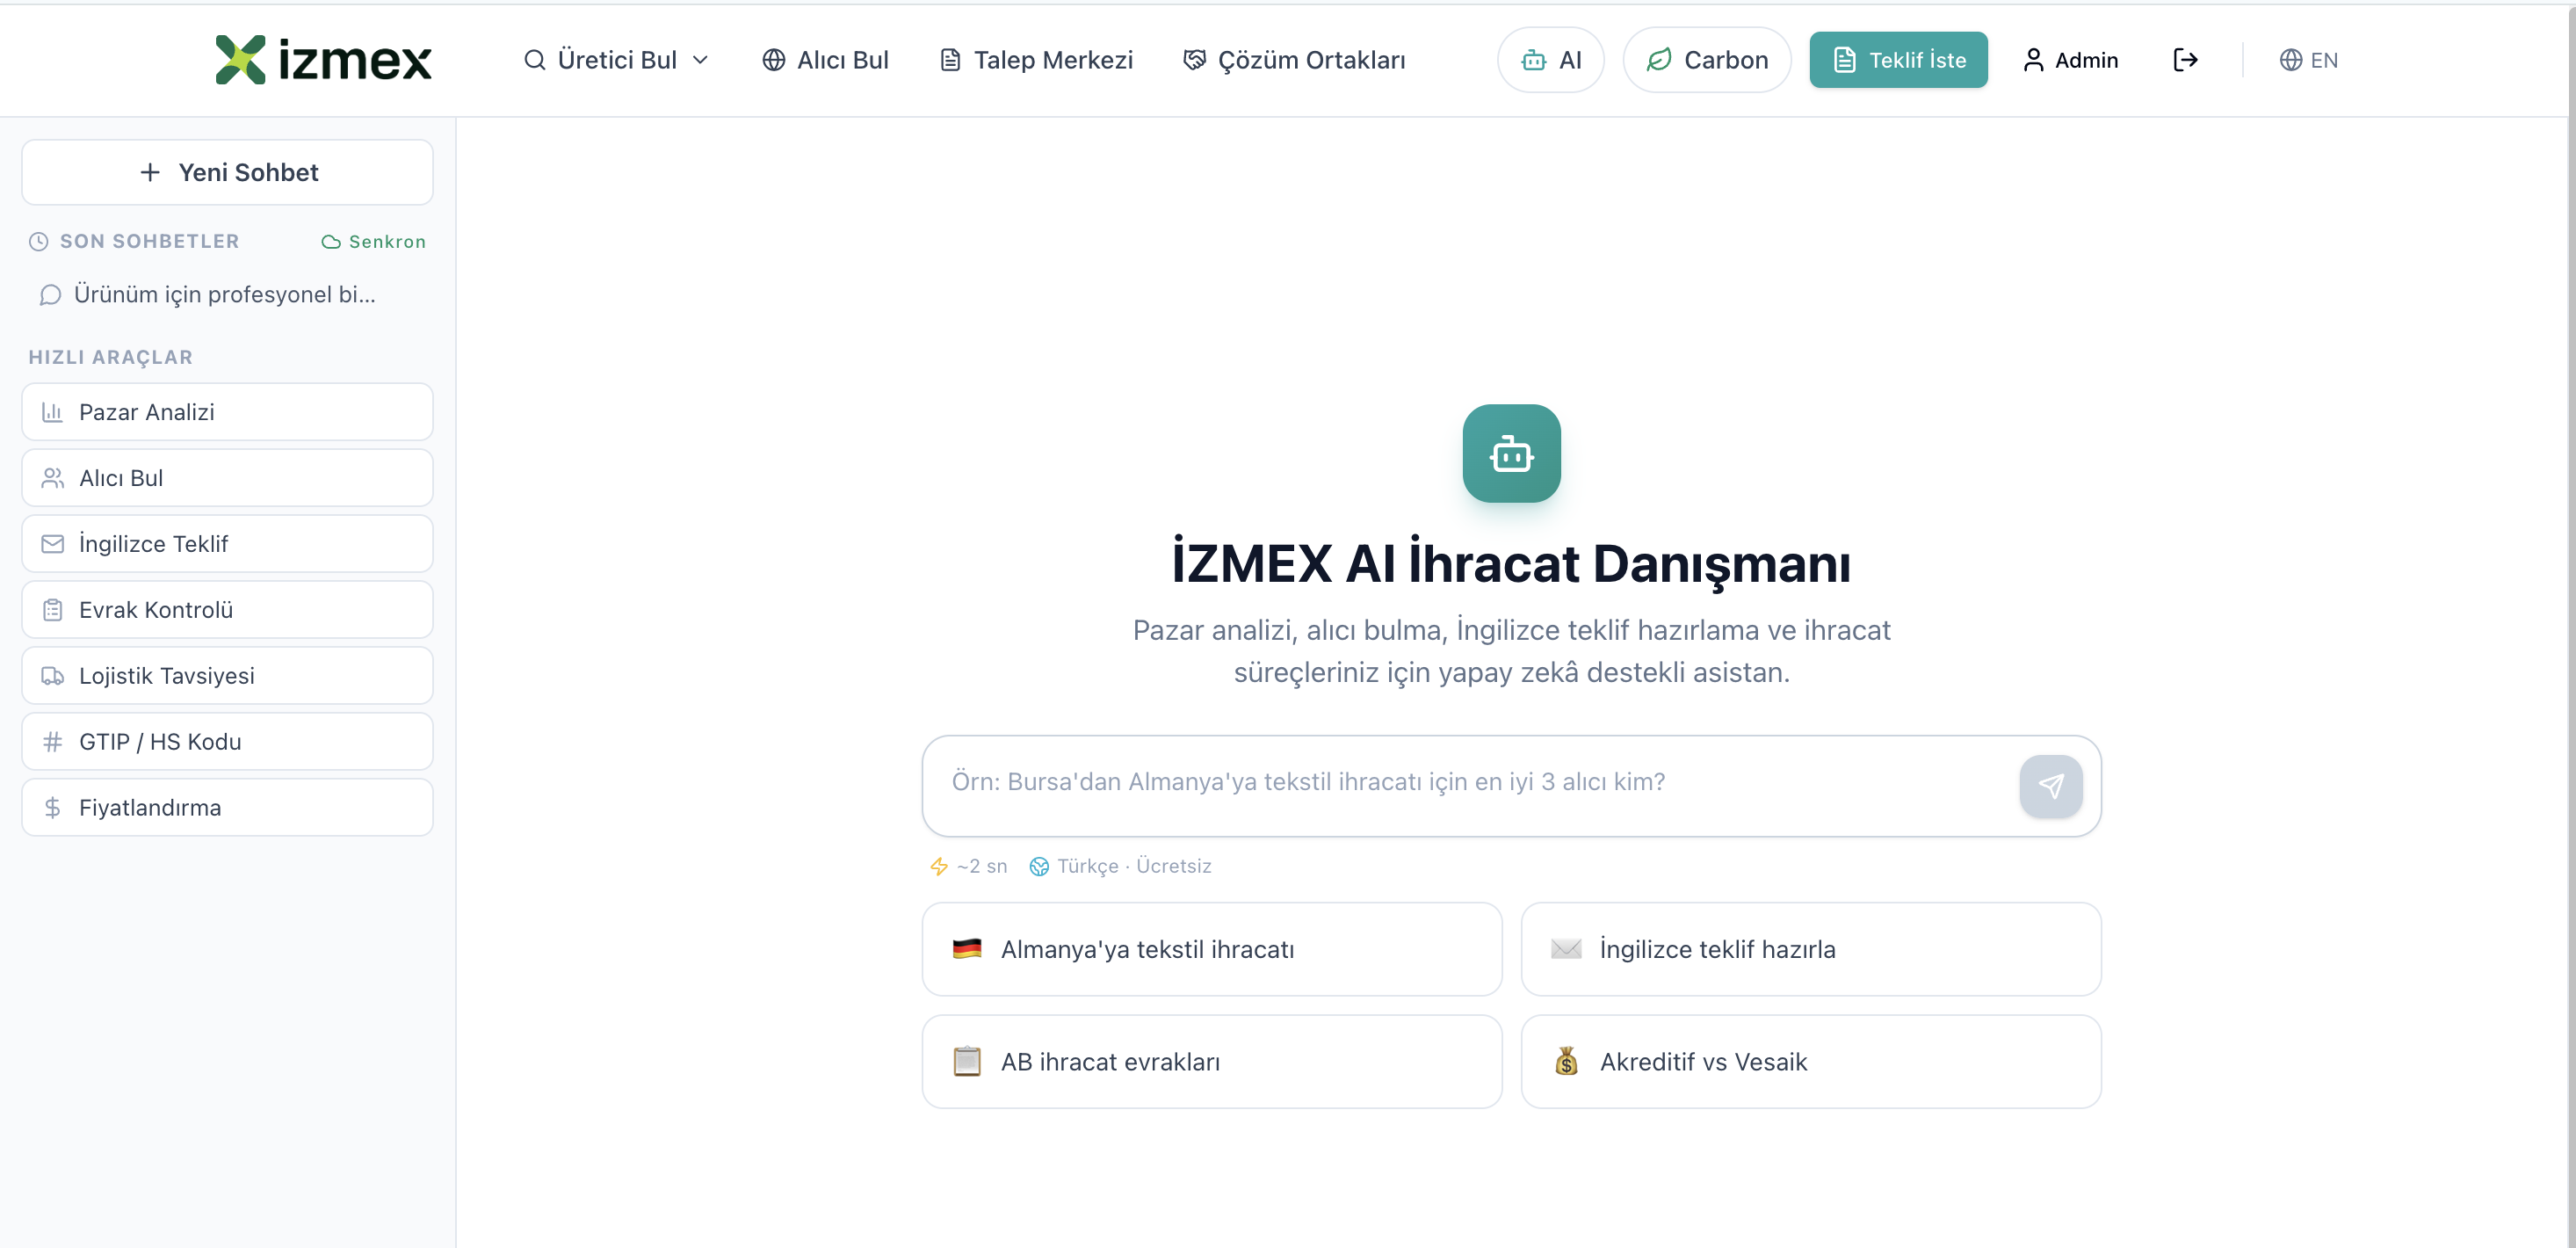
Task: Open the Lojistik Tavsiyesi quick tool
Action: click(x=227, y=676)
